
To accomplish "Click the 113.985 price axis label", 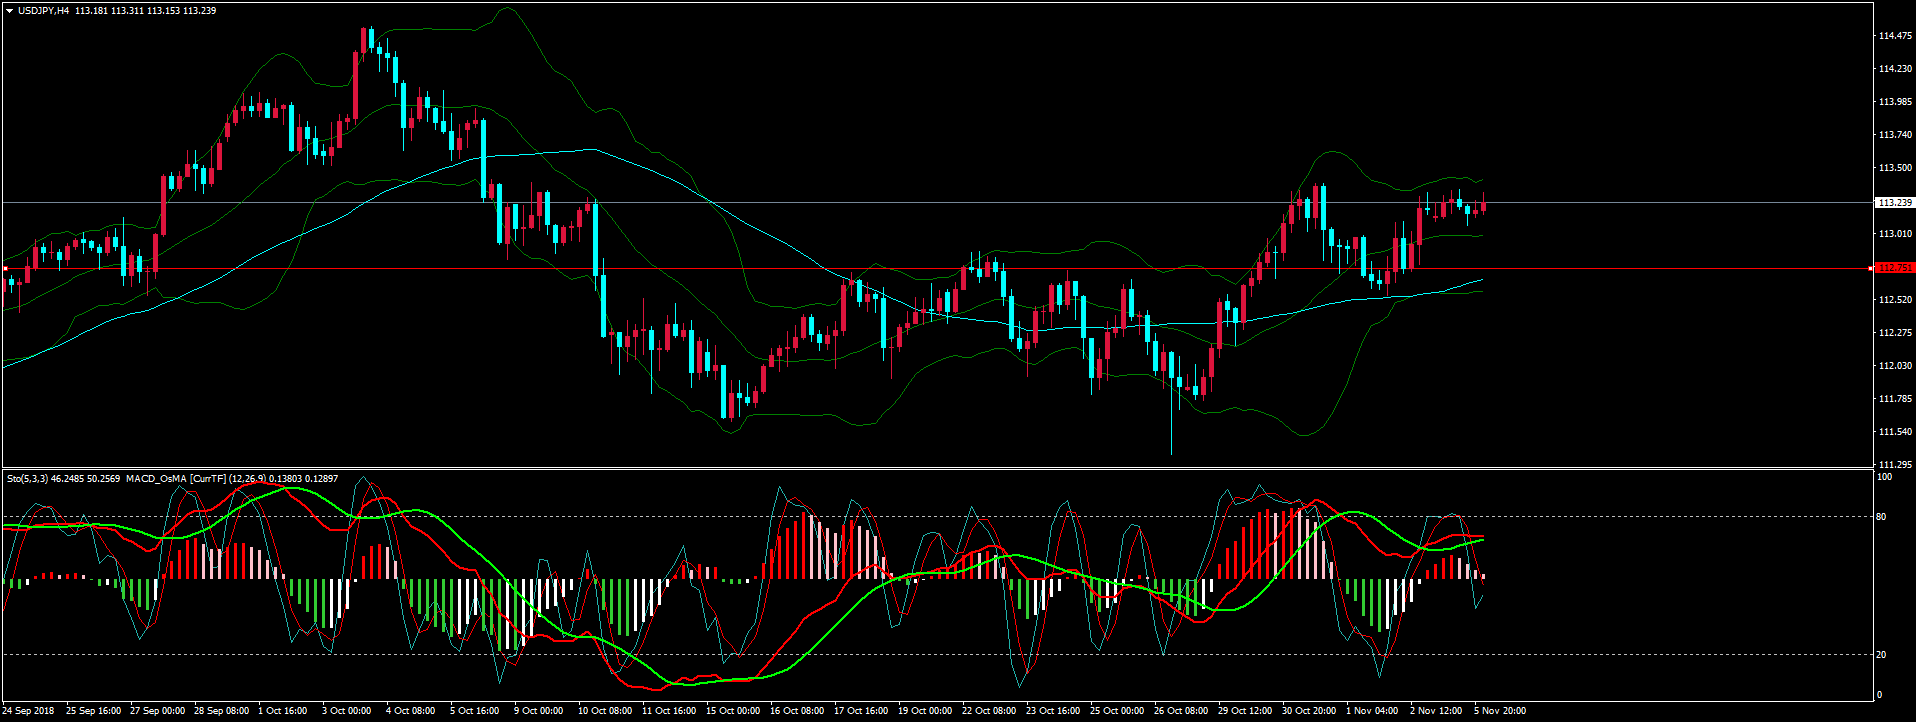I will pos(1895,102).
